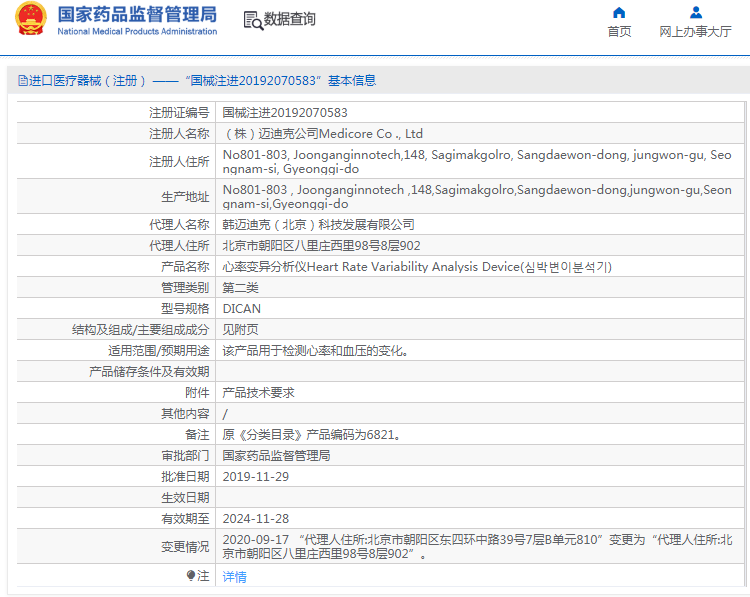This screenshot has width=750, height=597.
Task: Click agent name 韩迈迪克(北京)科技发展有限公司
Action: click(317, 225)
